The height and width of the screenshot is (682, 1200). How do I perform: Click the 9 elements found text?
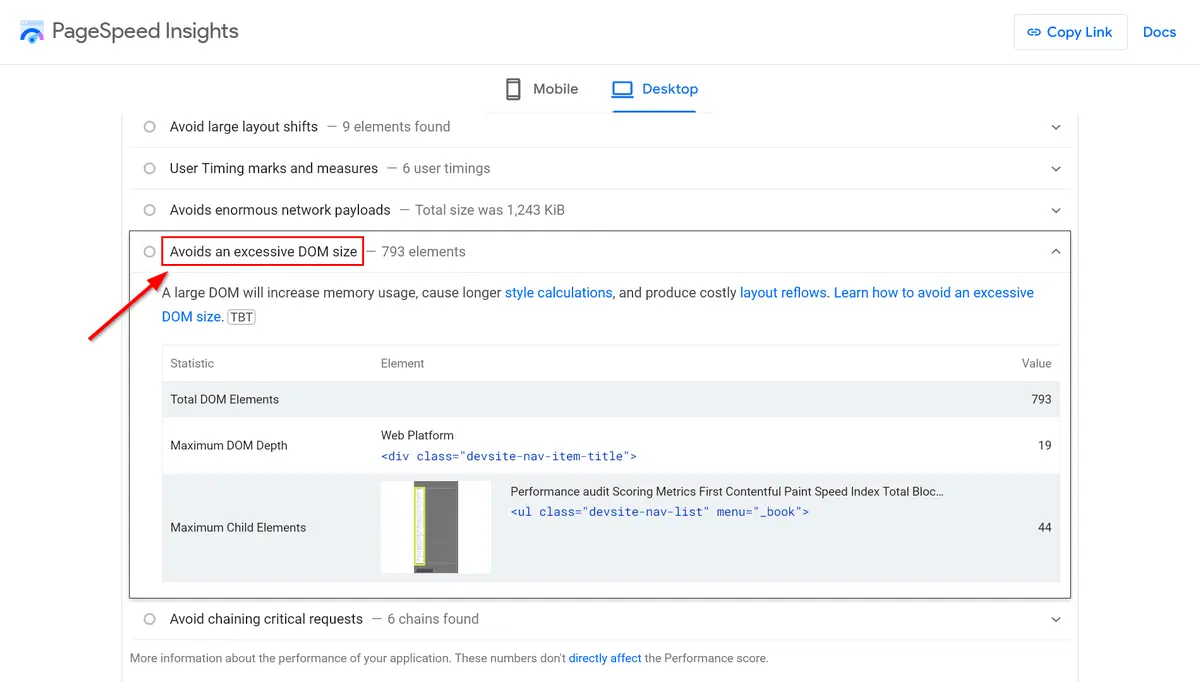pos(396,127)
